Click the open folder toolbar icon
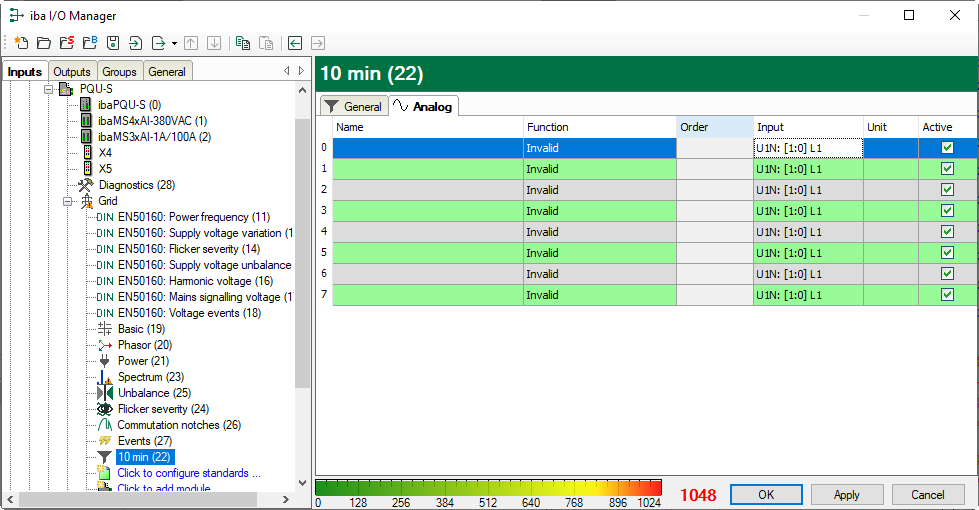Image resolution: width=979 pixels, height=510 pixels. pyautogui.click(x=43, y=43)
